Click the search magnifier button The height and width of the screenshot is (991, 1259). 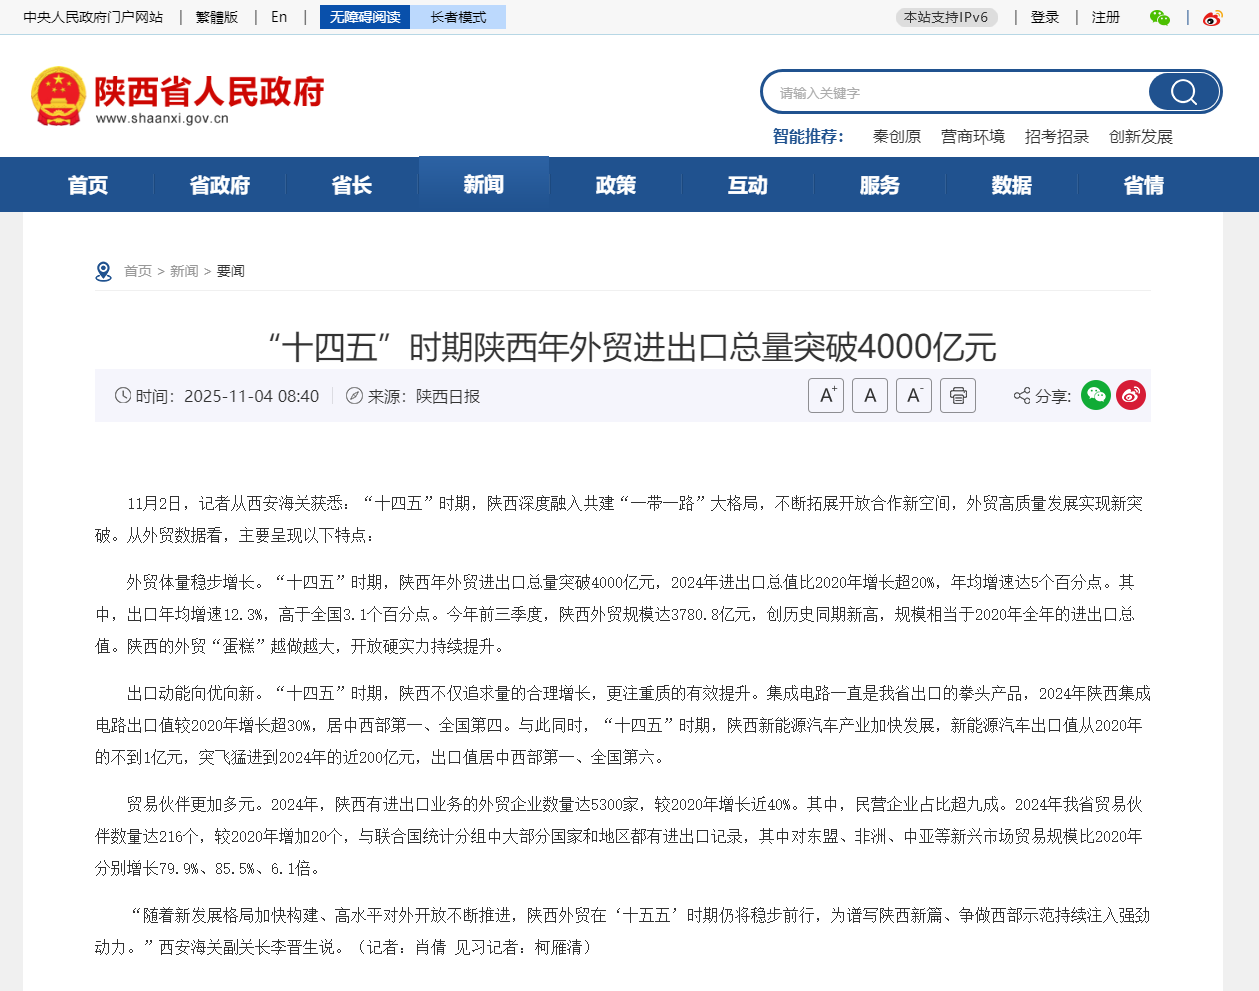pyautogui.click(x=1184, y=92)
